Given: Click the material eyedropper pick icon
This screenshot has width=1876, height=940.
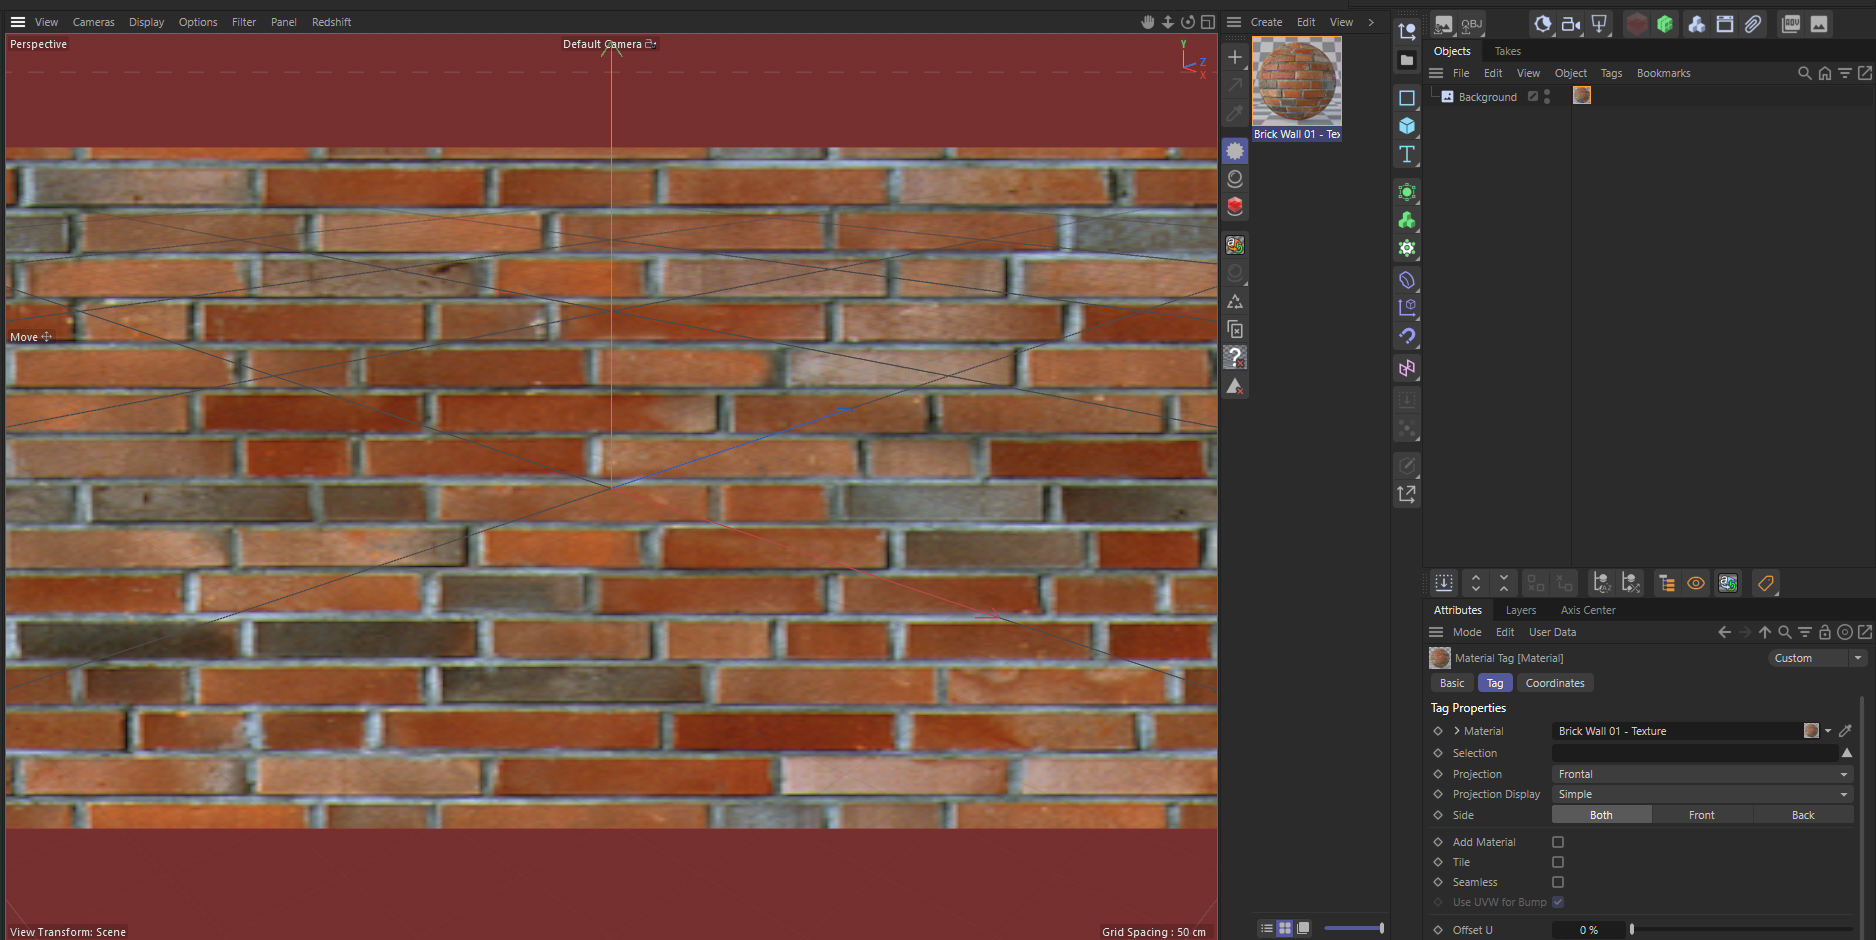Looking at the screenshot, I should click(1846, 731).
